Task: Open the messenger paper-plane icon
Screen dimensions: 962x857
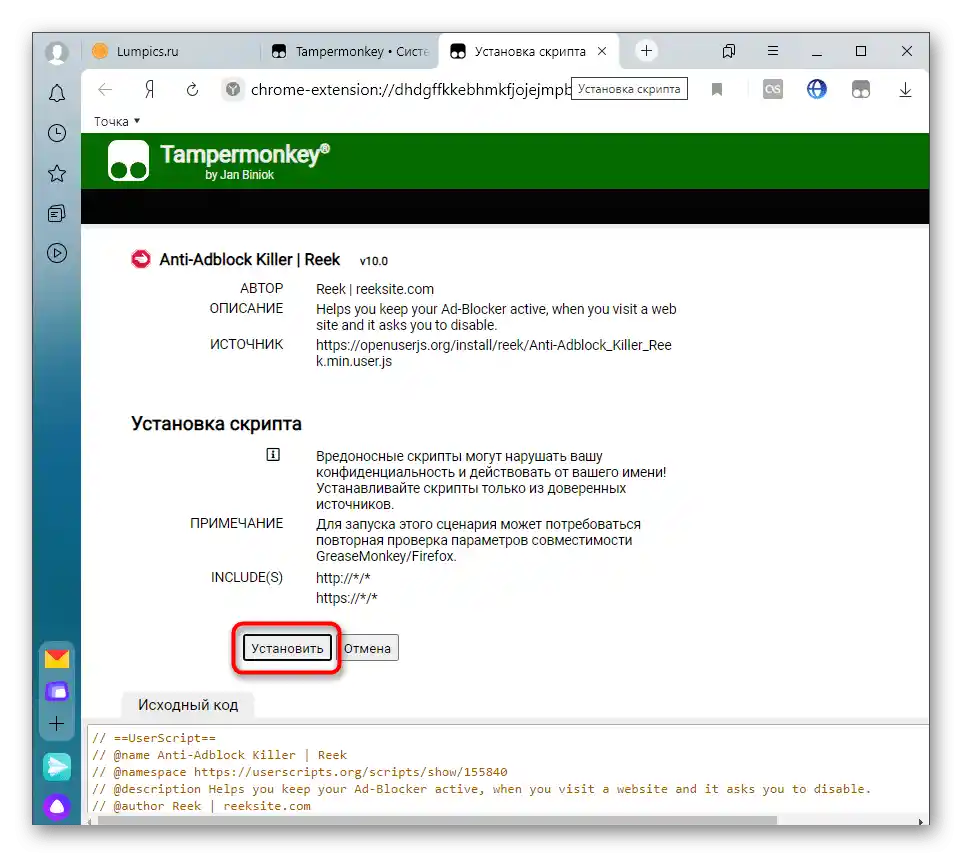Action: [57, 767]
